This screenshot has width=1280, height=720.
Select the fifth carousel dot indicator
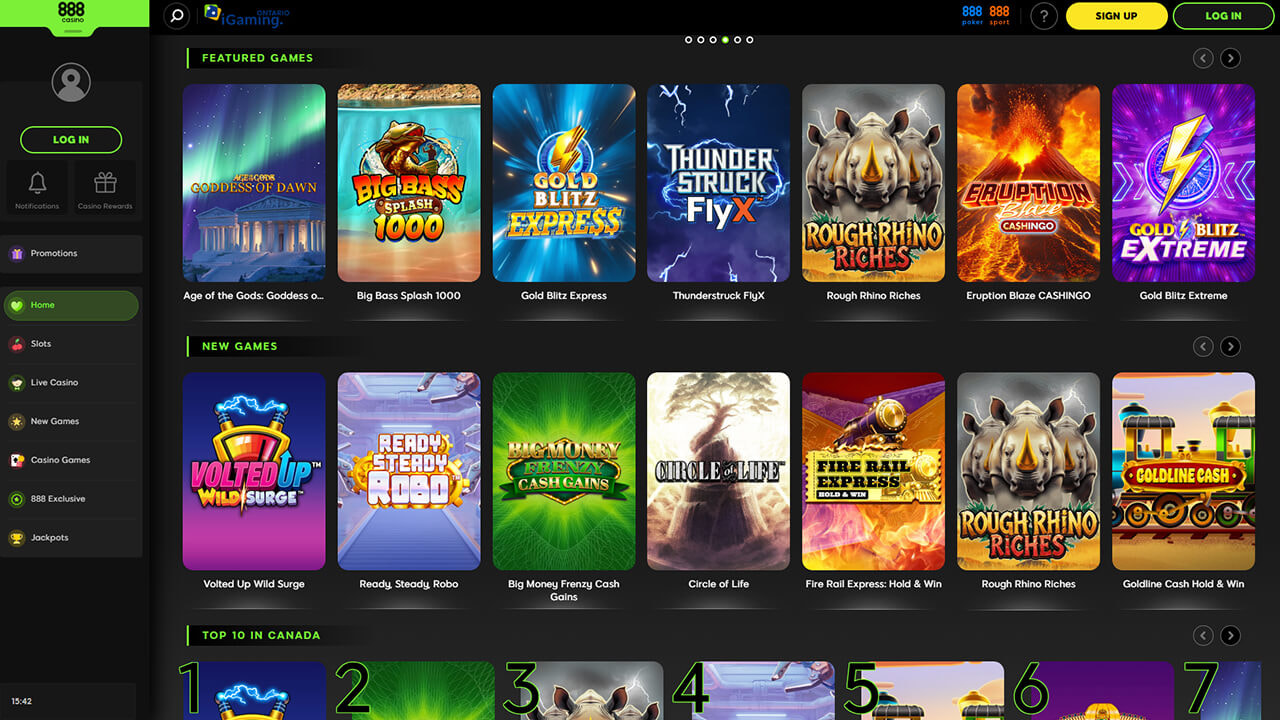[x=737, y=40]
